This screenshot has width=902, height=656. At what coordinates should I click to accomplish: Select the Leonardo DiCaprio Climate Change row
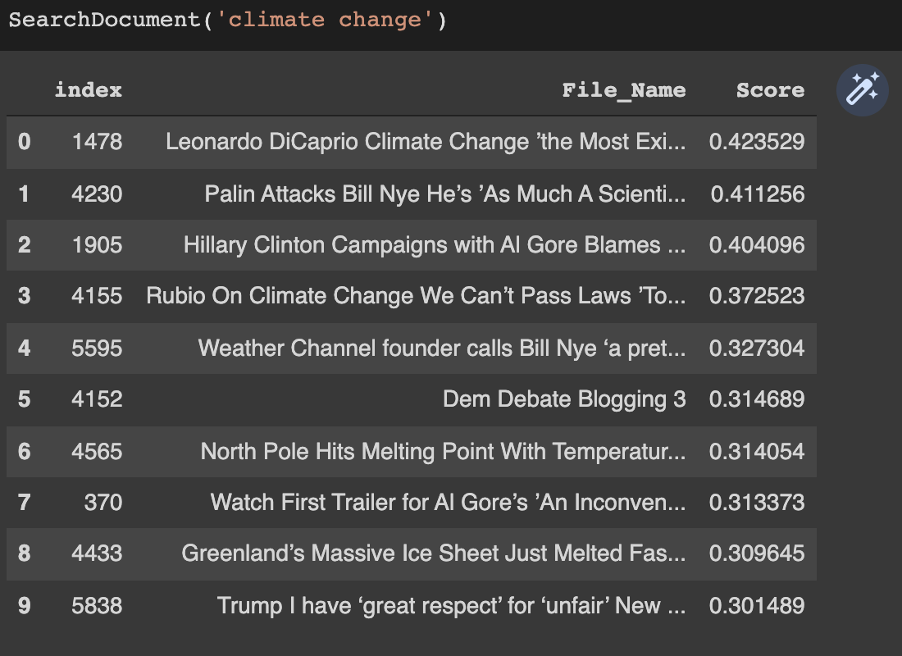[425, 142]
